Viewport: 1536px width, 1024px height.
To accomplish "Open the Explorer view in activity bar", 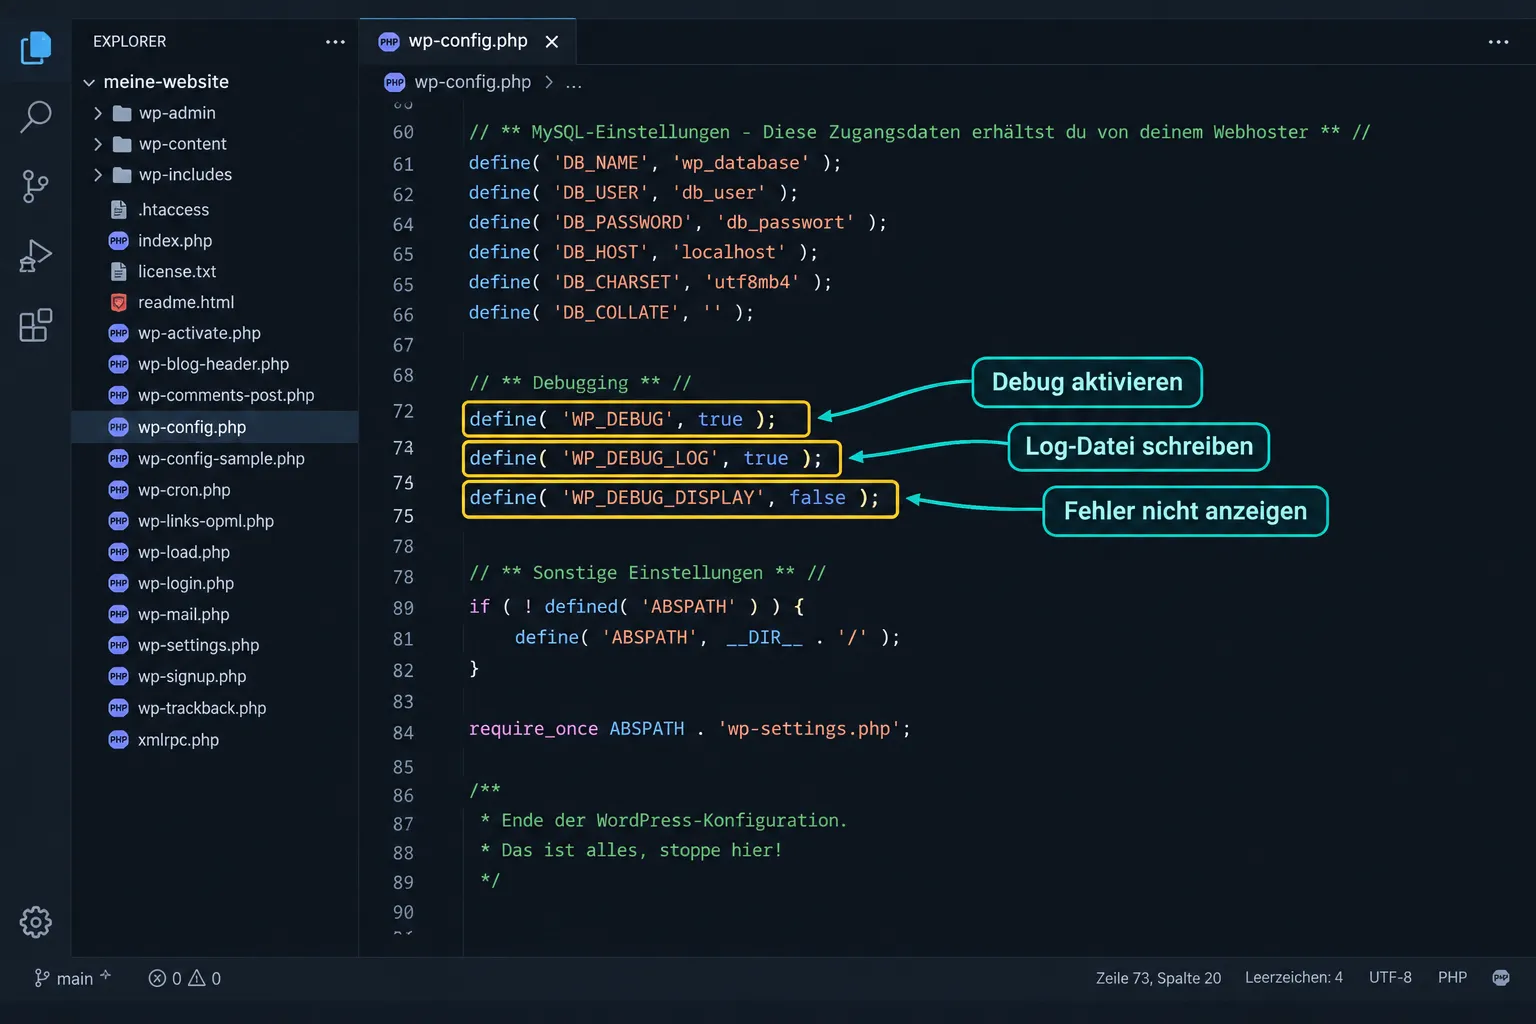I will click(x=36, y=47).
